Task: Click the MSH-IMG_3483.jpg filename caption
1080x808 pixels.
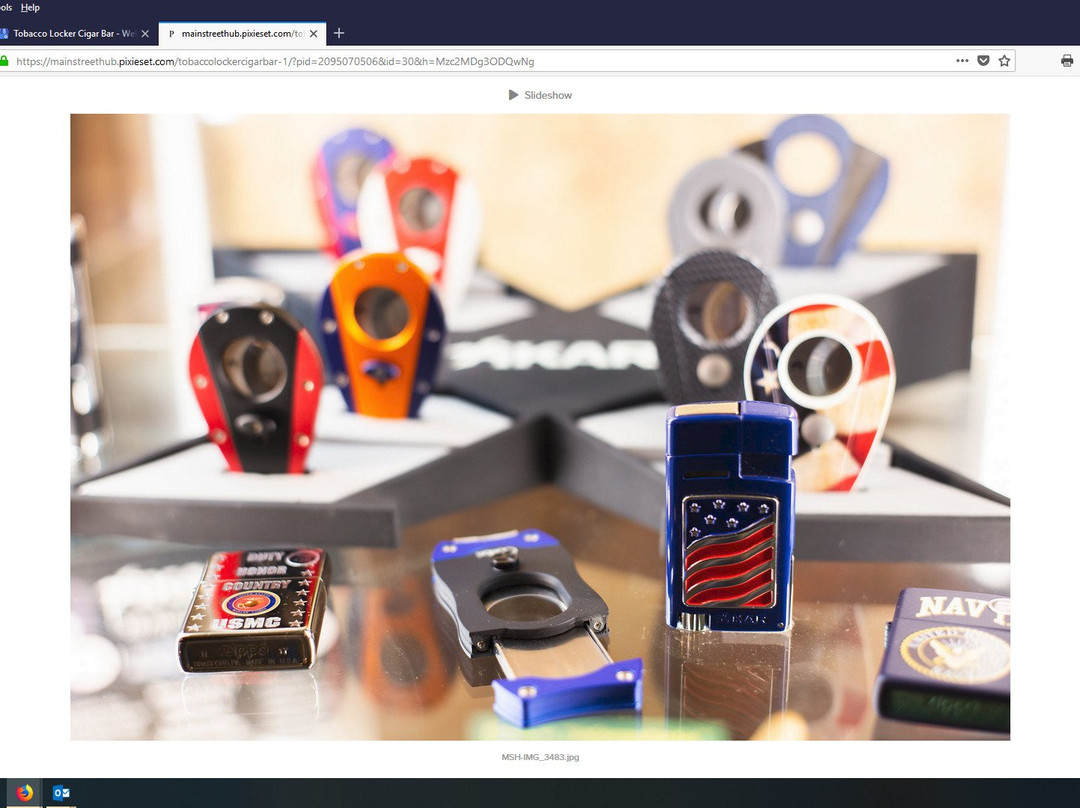Action: (540, 757)
